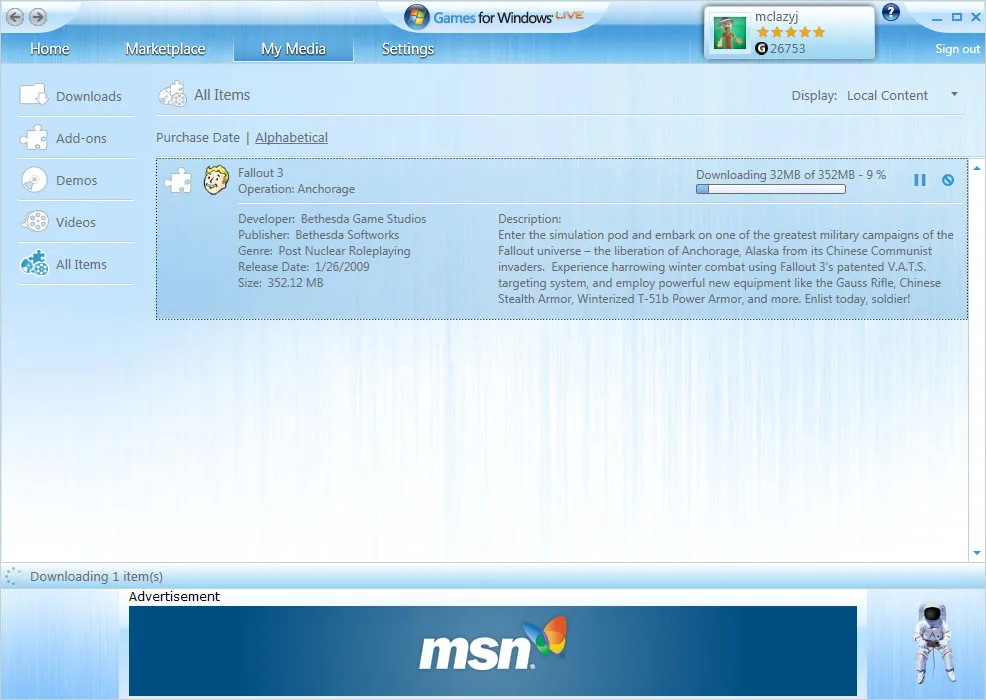Click the scrollbar down arrow
986x700 pixels.
point(977,553)
